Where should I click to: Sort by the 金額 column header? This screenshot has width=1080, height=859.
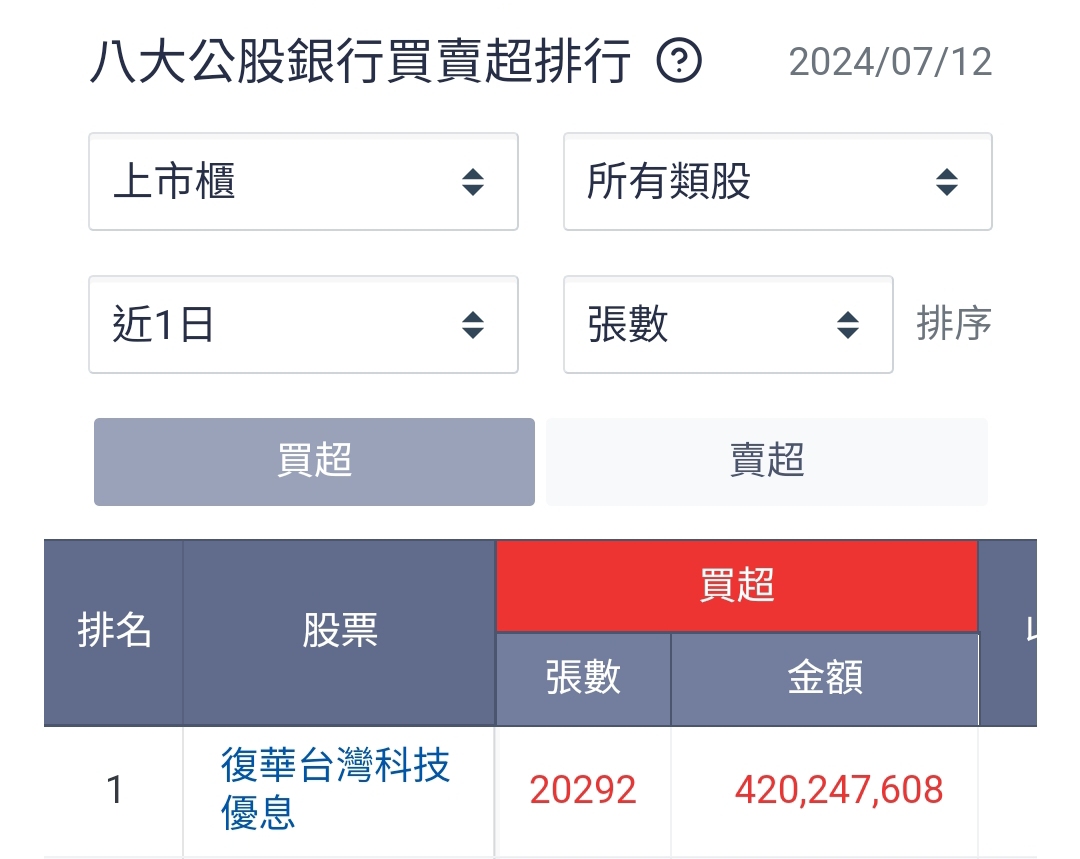tap(825, 678)
